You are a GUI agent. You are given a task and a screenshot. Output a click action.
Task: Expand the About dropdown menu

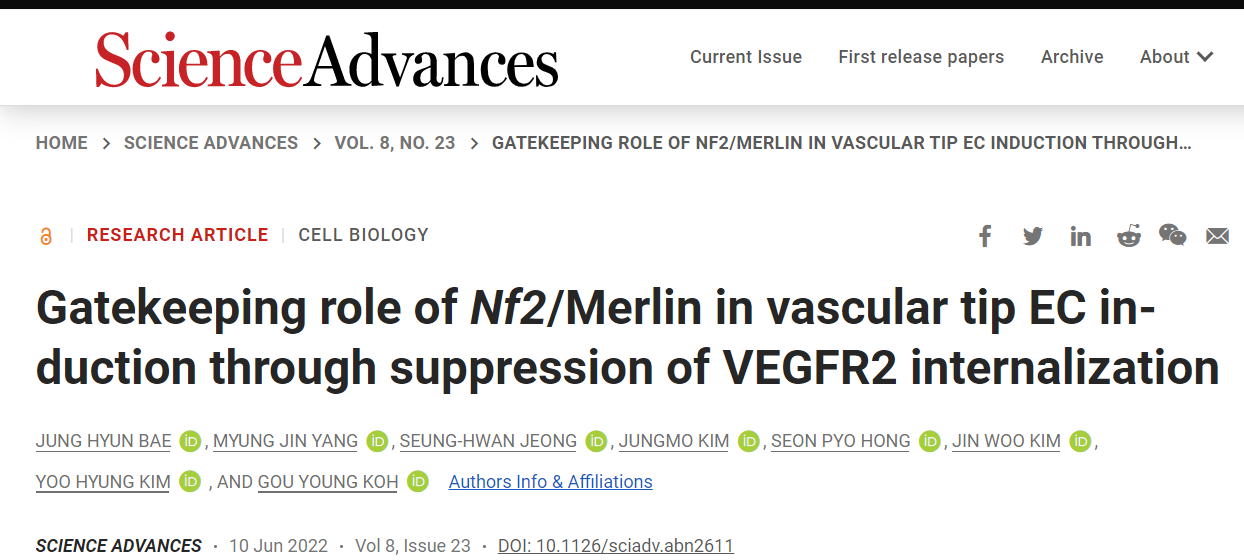coord(1176,57)
